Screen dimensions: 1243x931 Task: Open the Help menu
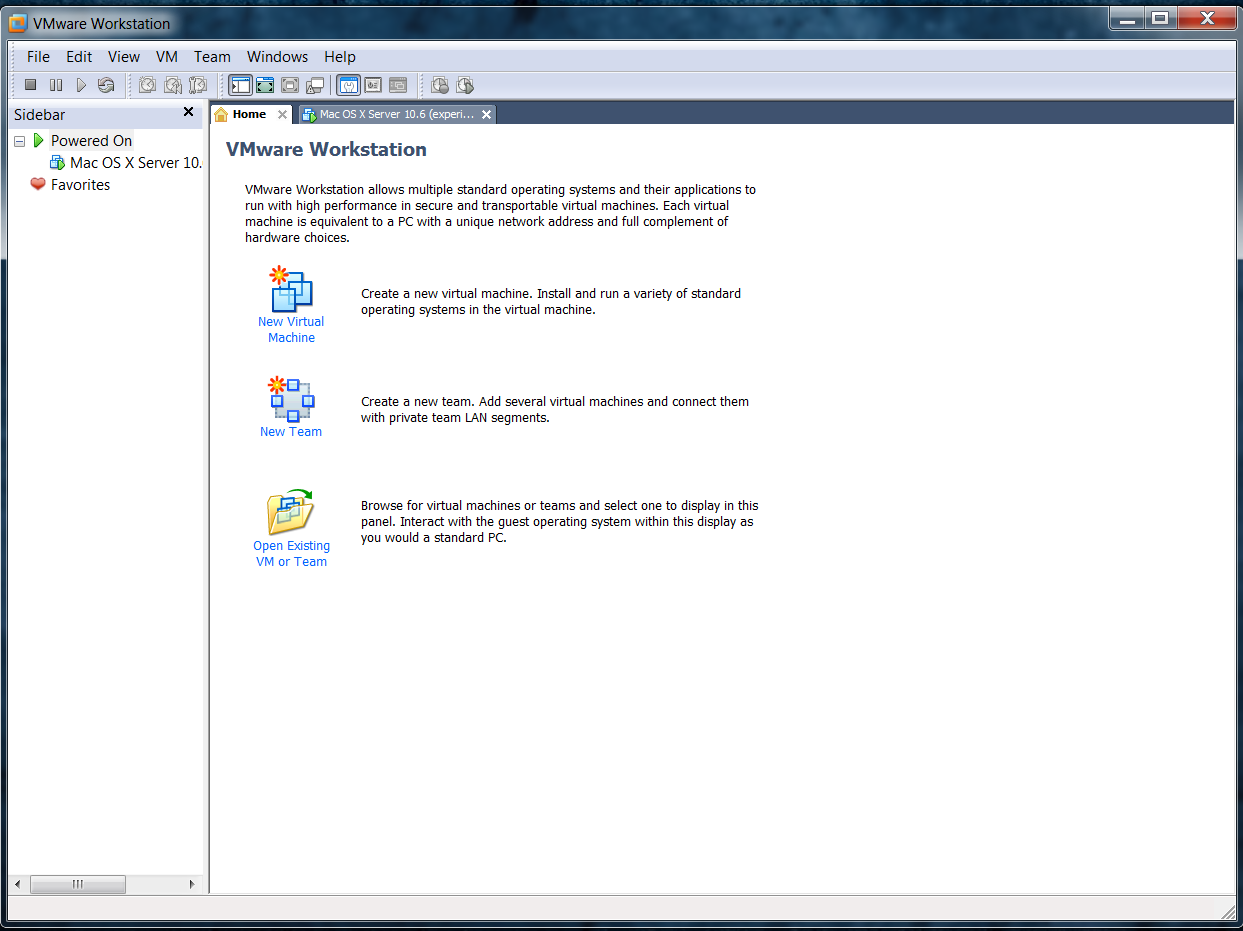[340, 57]
